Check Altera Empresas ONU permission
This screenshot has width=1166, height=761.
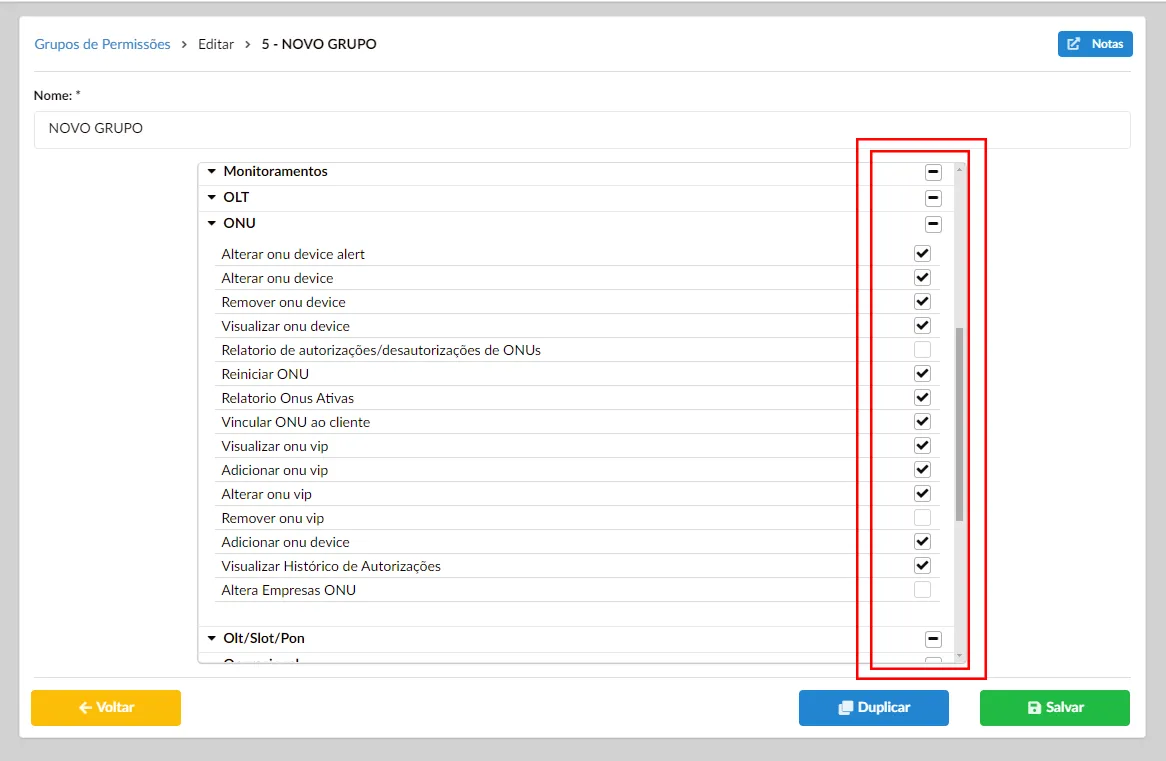[922, 590]
